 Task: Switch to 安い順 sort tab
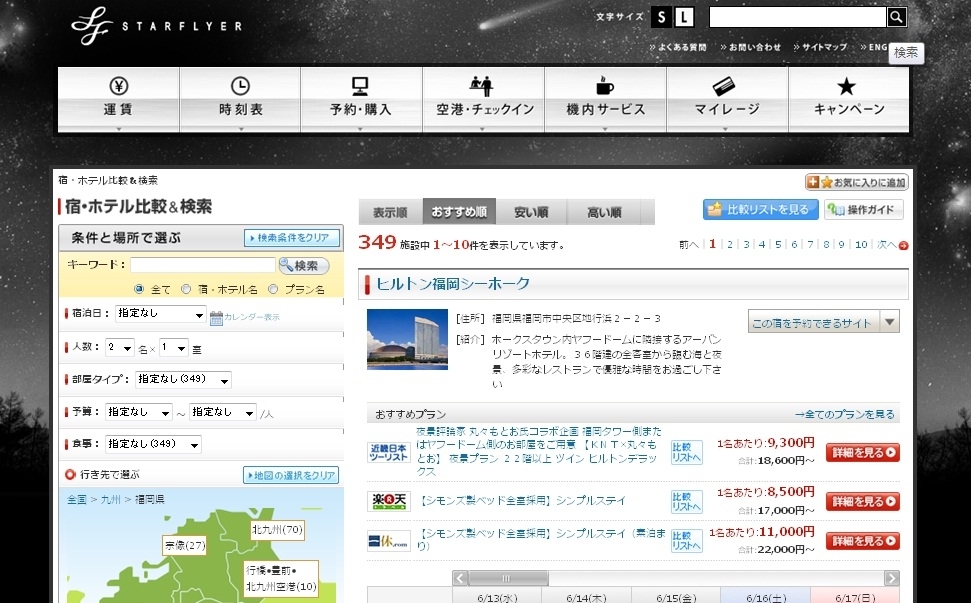(531, 212)
